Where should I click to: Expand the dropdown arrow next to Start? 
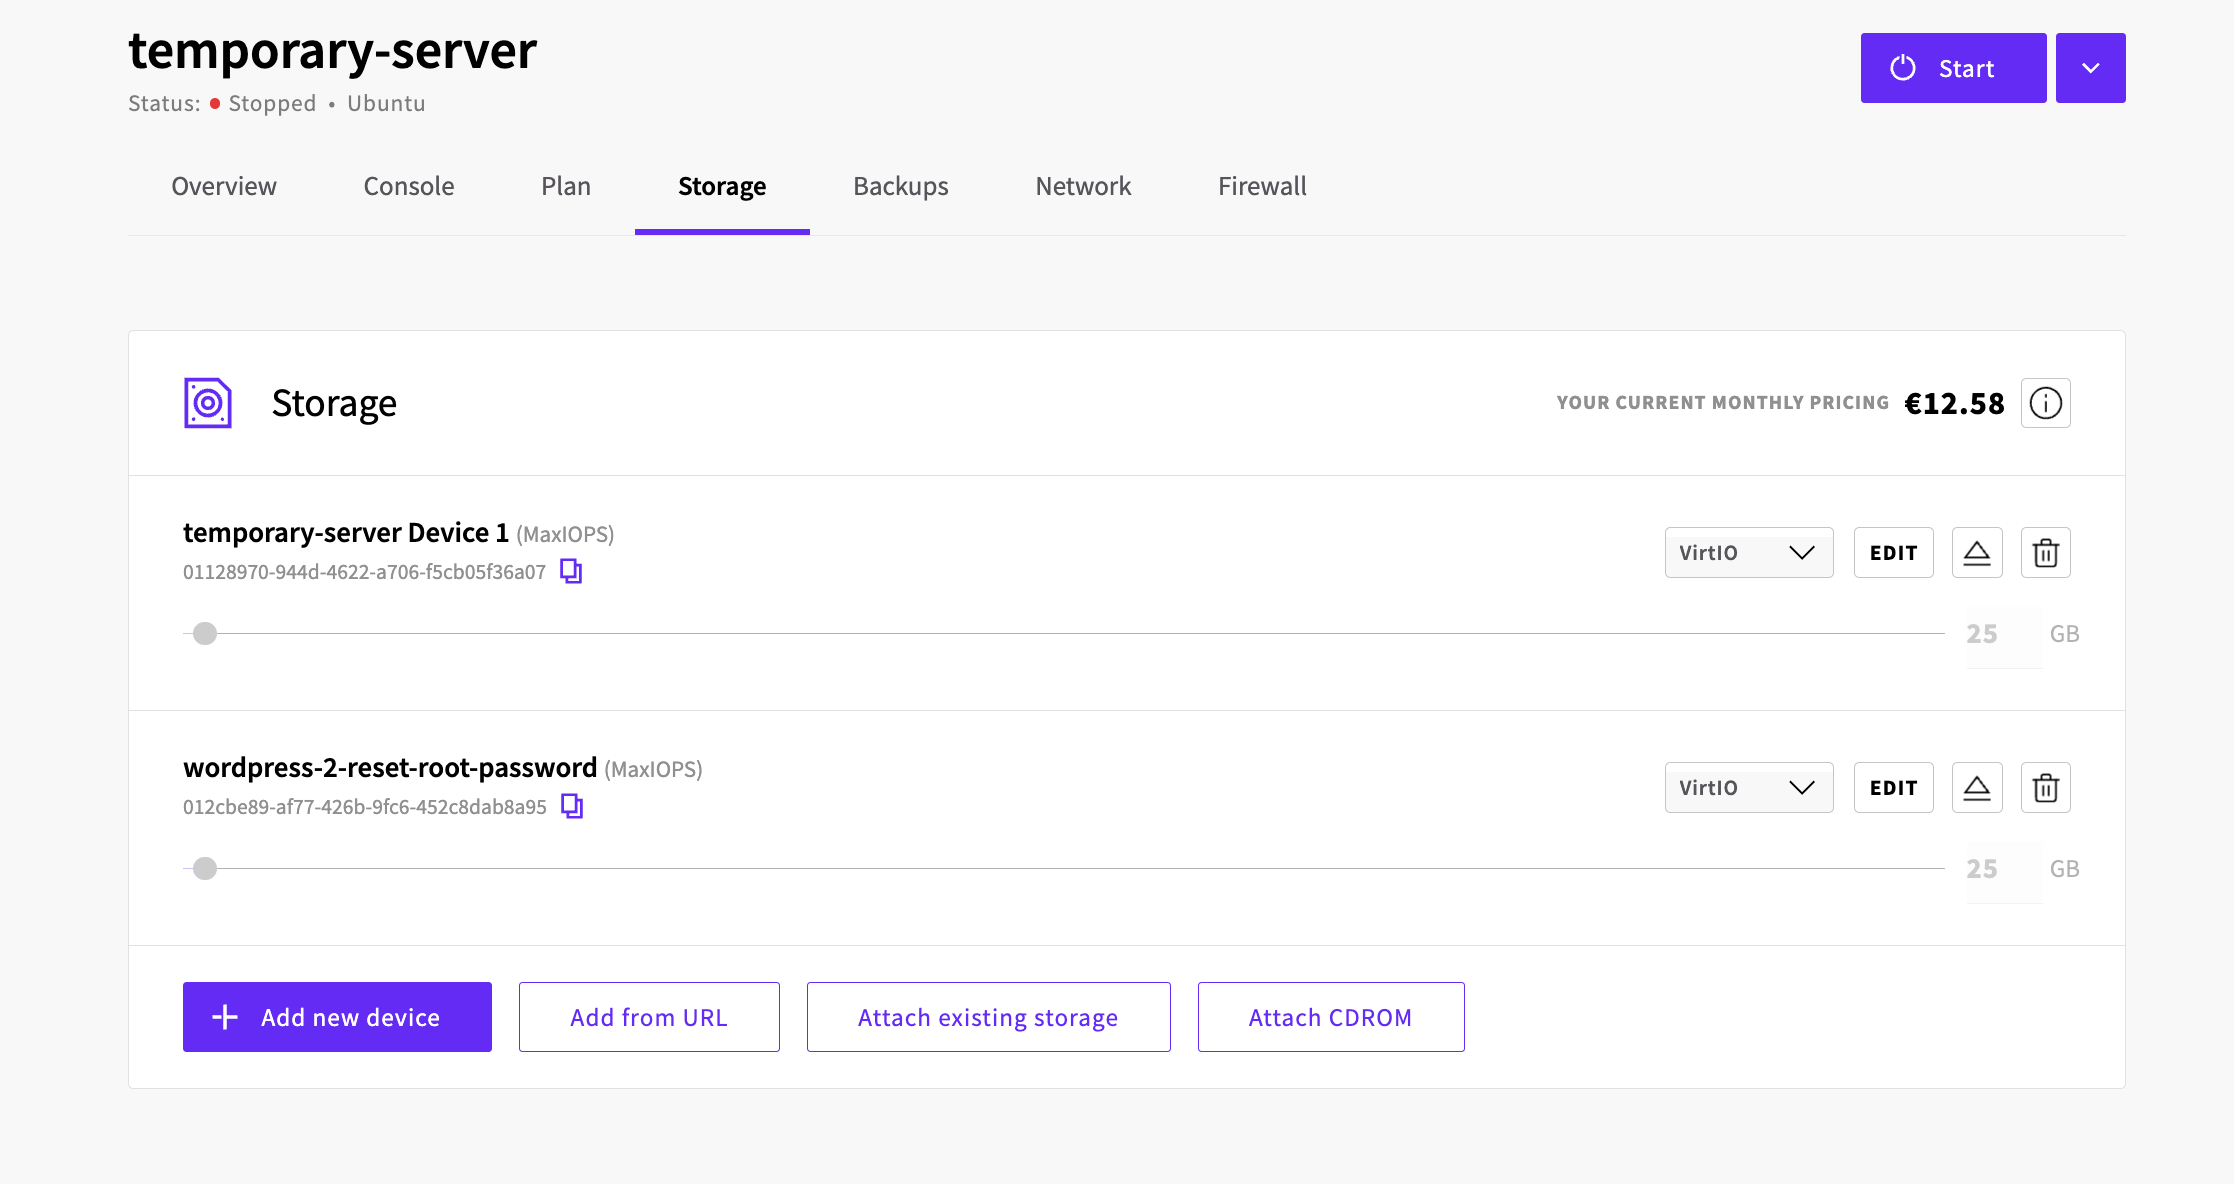pos(2091,68)
